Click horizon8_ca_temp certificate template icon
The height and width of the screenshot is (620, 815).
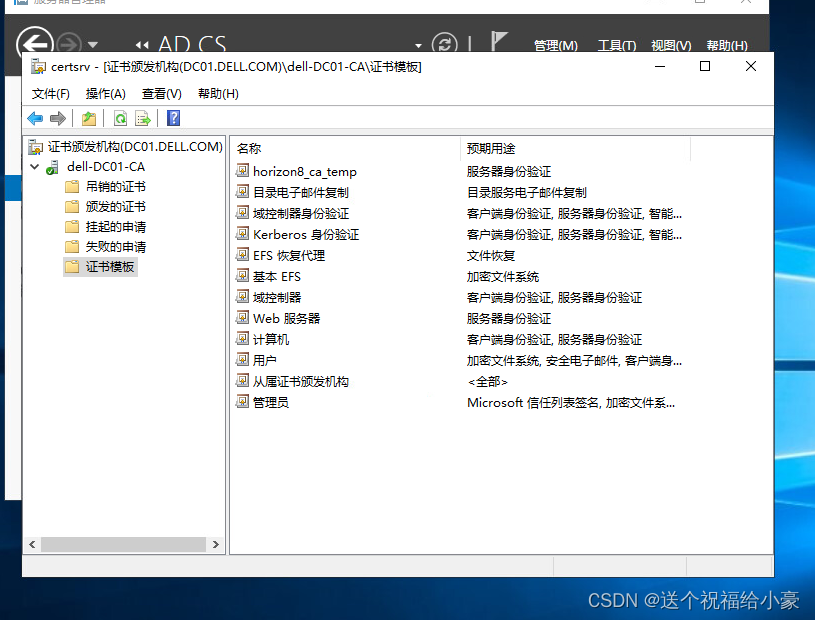tap(242, 170)
